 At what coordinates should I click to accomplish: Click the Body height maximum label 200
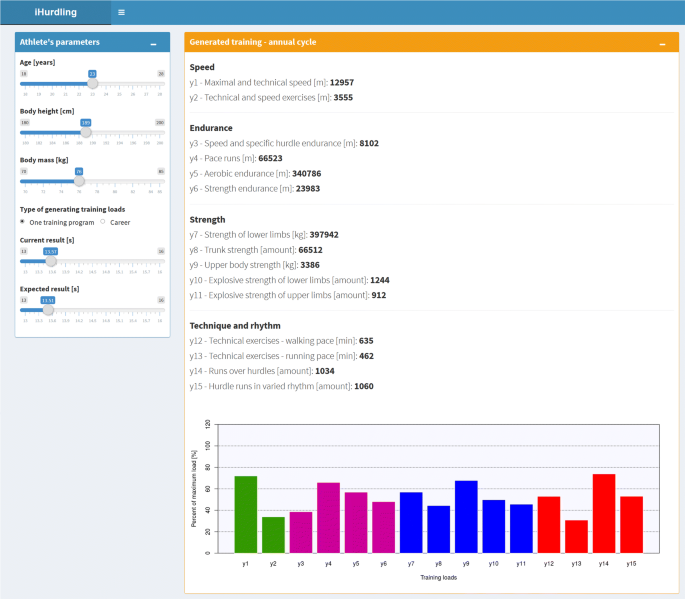[160, 122]
